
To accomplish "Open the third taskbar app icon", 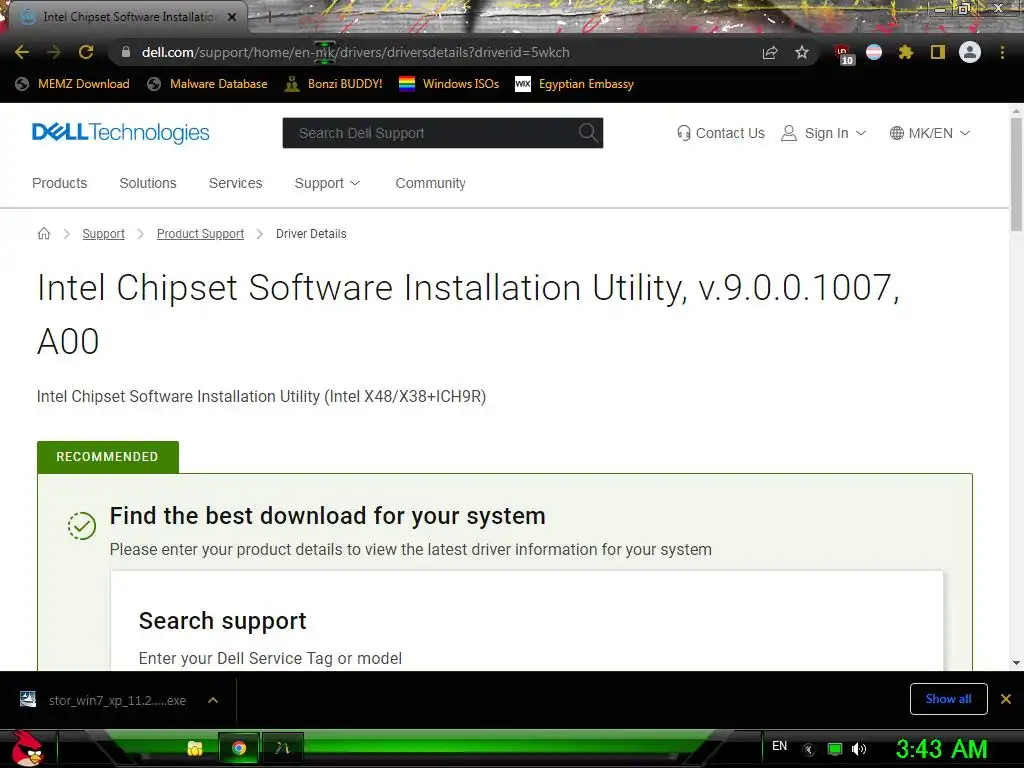I will (x=282, y=748).
